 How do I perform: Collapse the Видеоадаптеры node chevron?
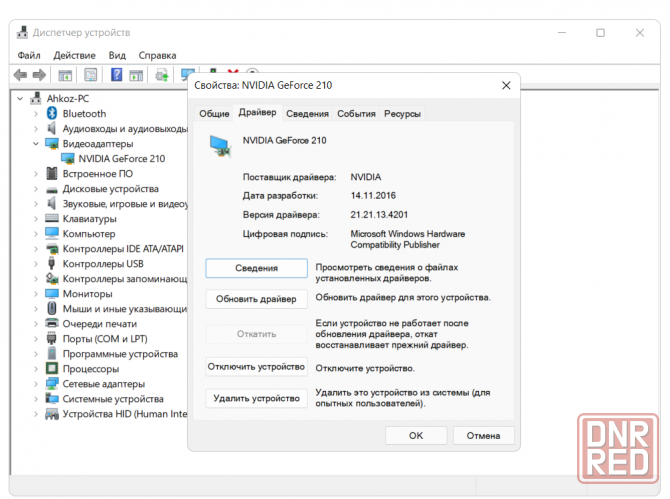(36, 144)
